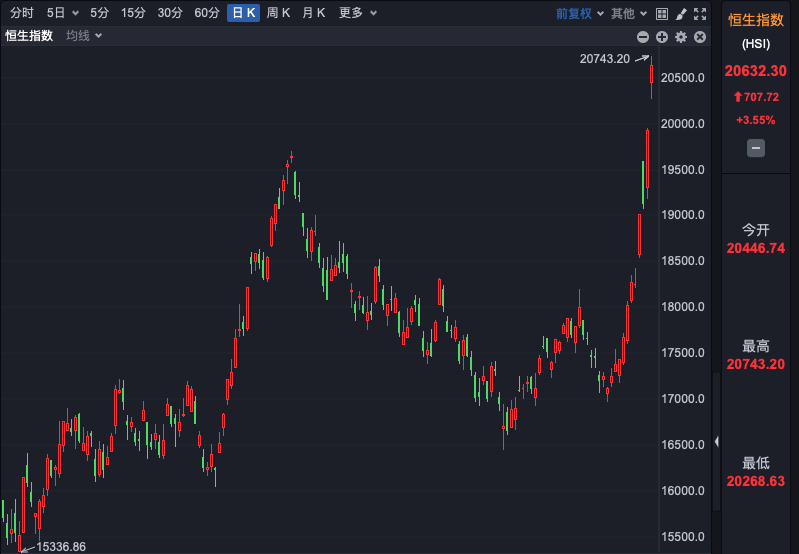
Task: Open the chart layout grid icon
Action: tap(662, 14)
